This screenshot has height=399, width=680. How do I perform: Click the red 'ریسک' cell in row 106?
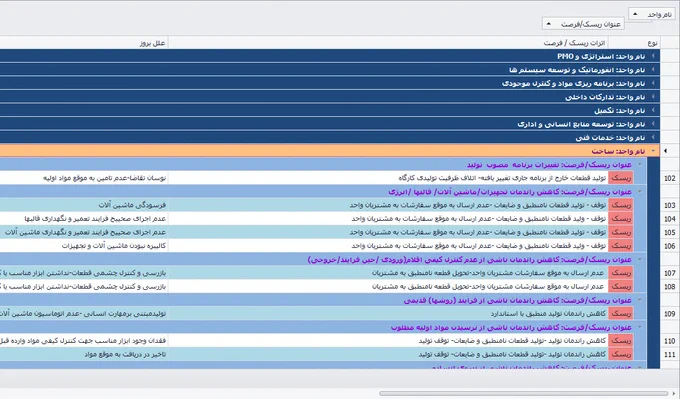pos(621,245)
